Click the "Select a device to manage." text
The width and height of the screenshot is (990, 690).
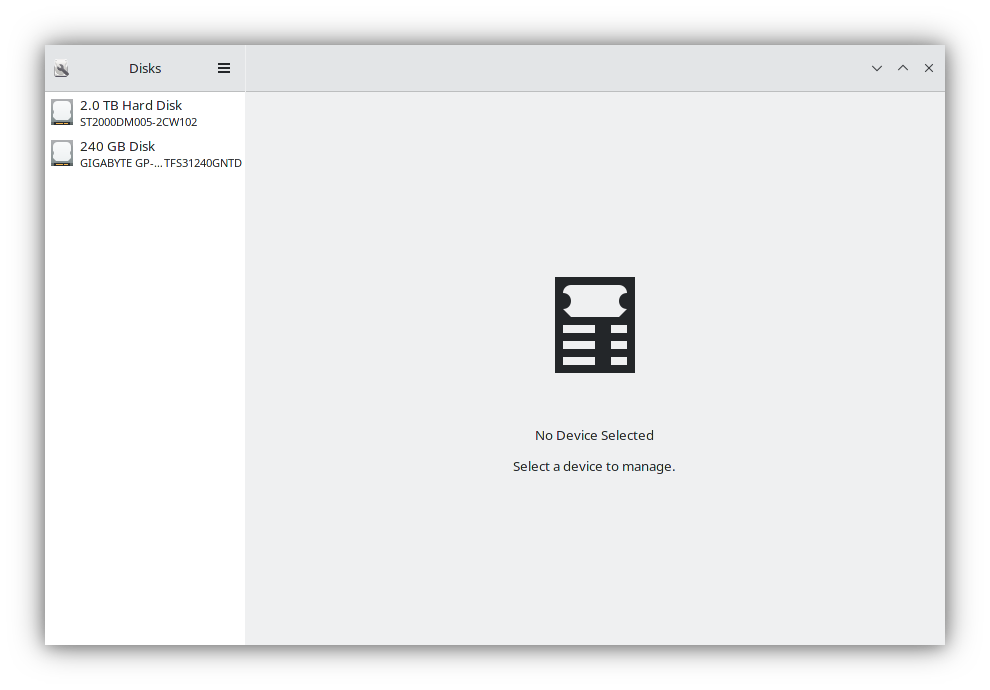(594, 466)
